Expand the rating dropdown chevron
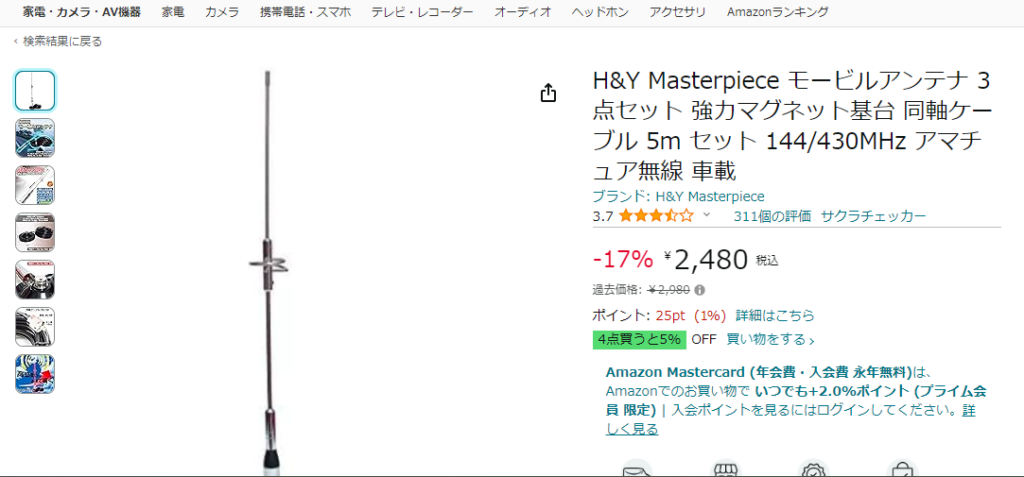Viewport: 1024px width, 477px height. (x=706, y=216)
